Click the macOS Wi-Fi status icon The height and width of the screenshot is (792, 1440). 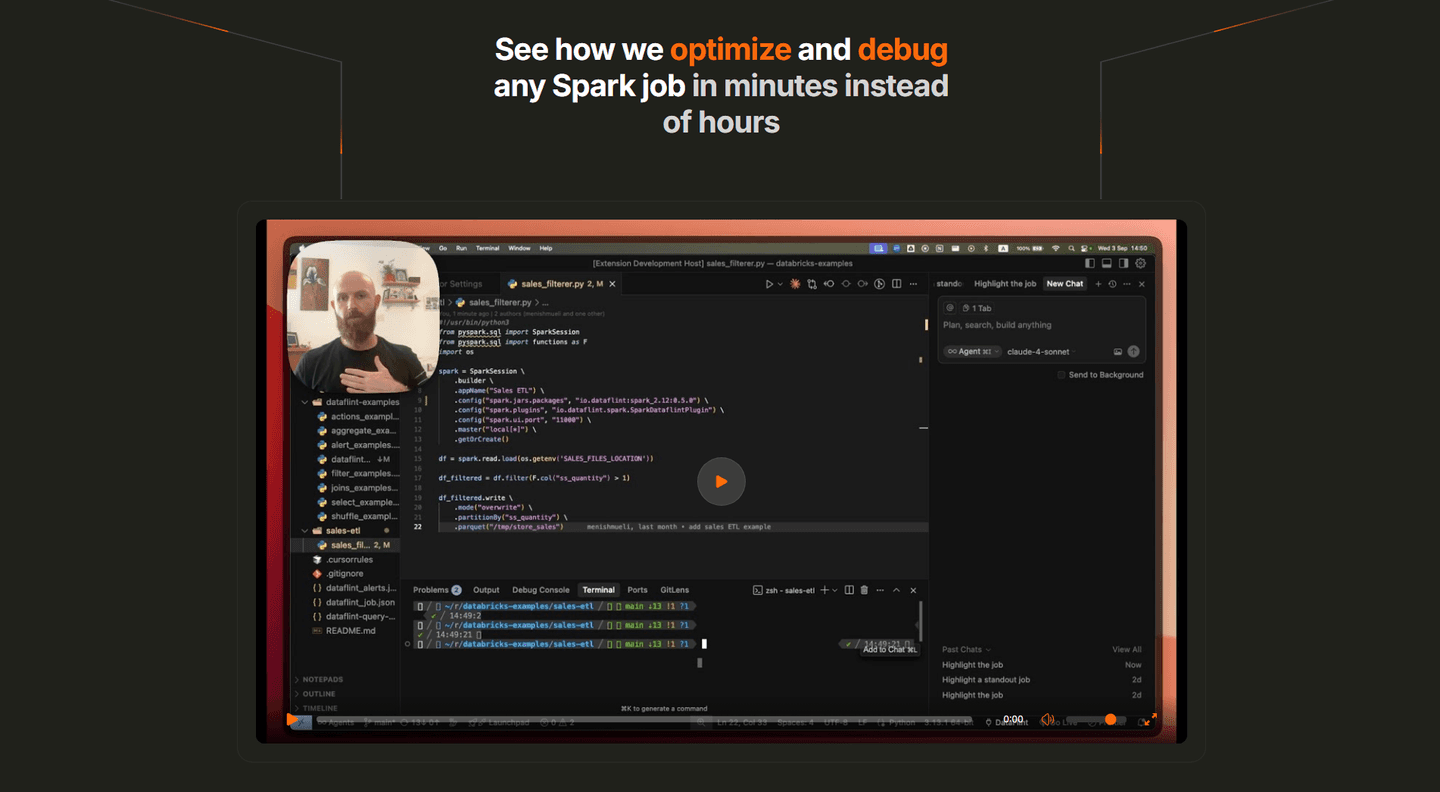click(x=1055, y=248)
